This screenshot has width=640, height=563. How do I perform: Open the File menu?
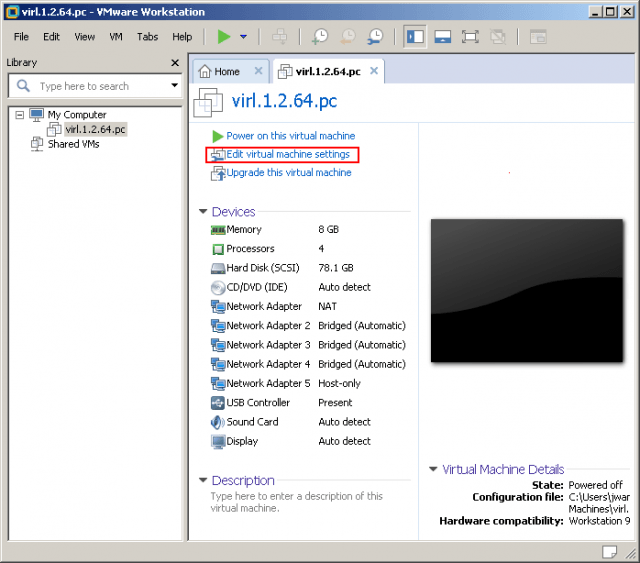pos(21,37)
